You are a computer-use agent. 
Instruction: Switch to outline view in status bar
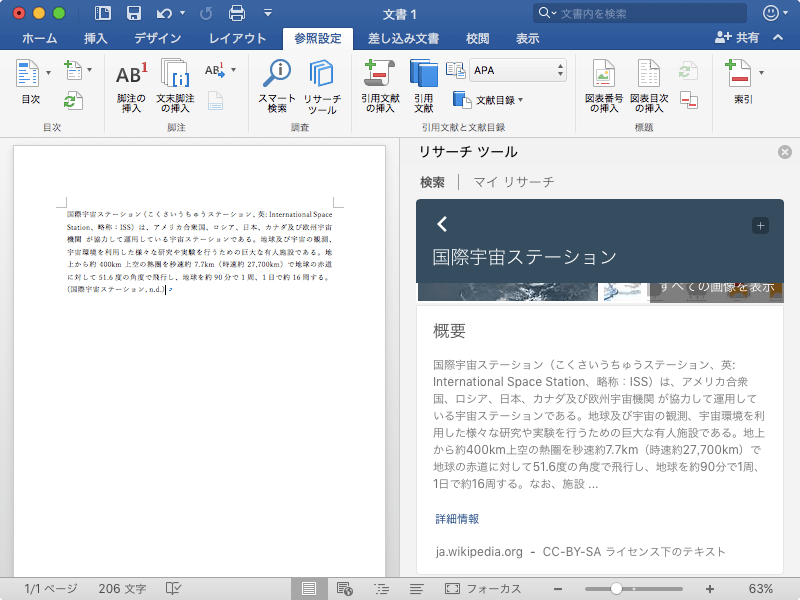(x=382, y=589)
